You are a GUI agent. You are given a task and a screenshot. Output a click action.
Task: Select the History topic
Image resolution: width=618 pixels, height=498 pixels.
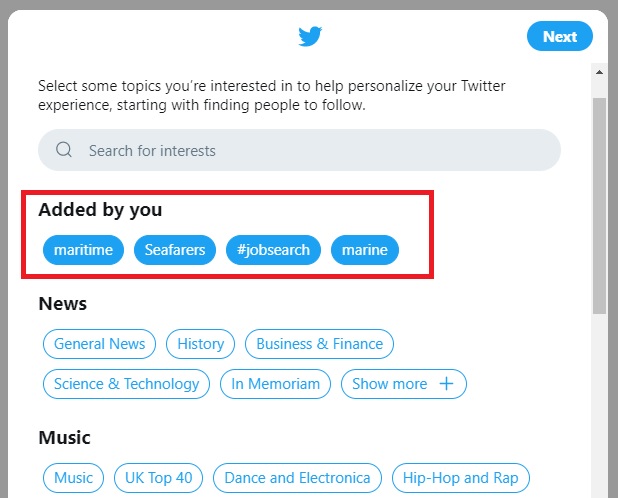pyautogui.click(x=200, y=344)
